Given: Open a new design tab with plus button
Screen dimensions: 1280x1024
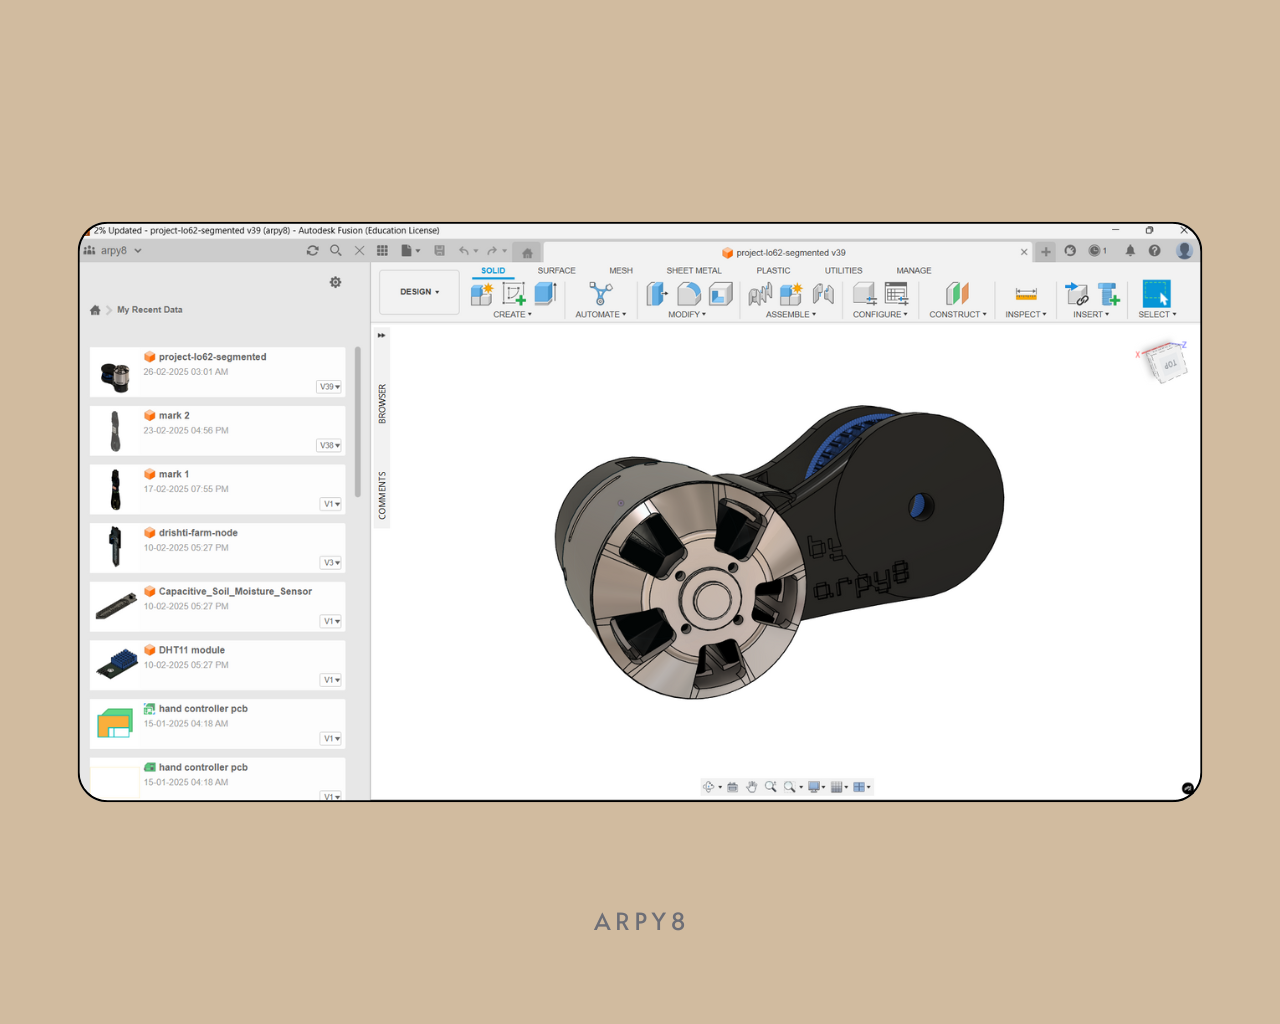Looking at the screenshot, I should point(1045,252).
